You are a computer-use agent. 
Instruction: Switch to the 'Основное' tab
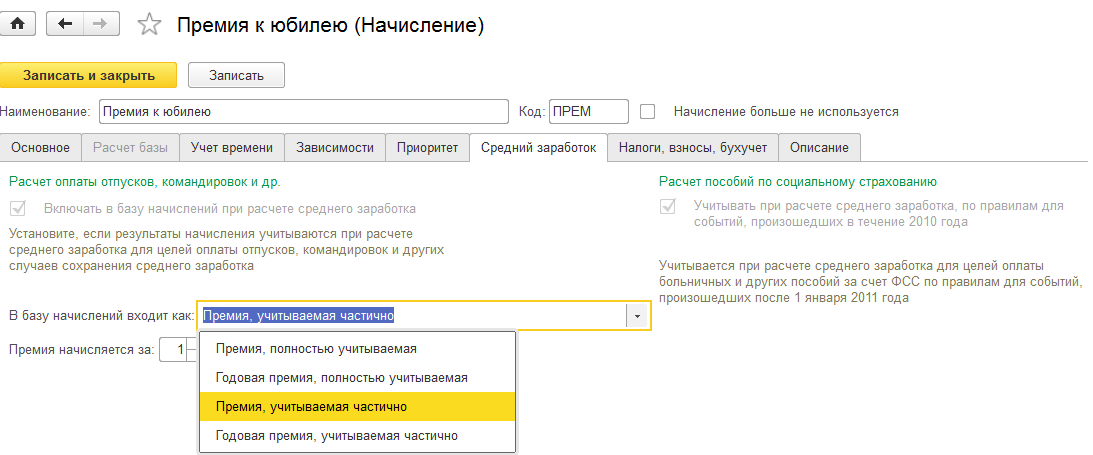click(41, 148)
